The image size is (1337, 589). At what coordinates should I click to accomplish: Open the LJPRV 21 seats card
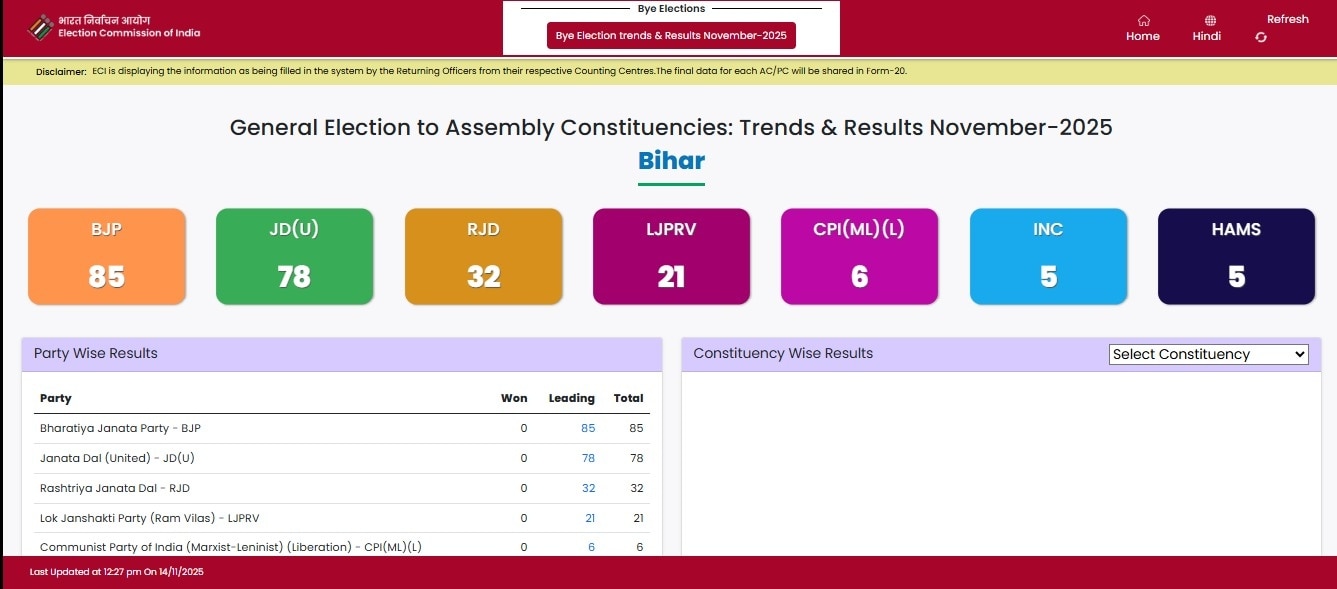671,256
